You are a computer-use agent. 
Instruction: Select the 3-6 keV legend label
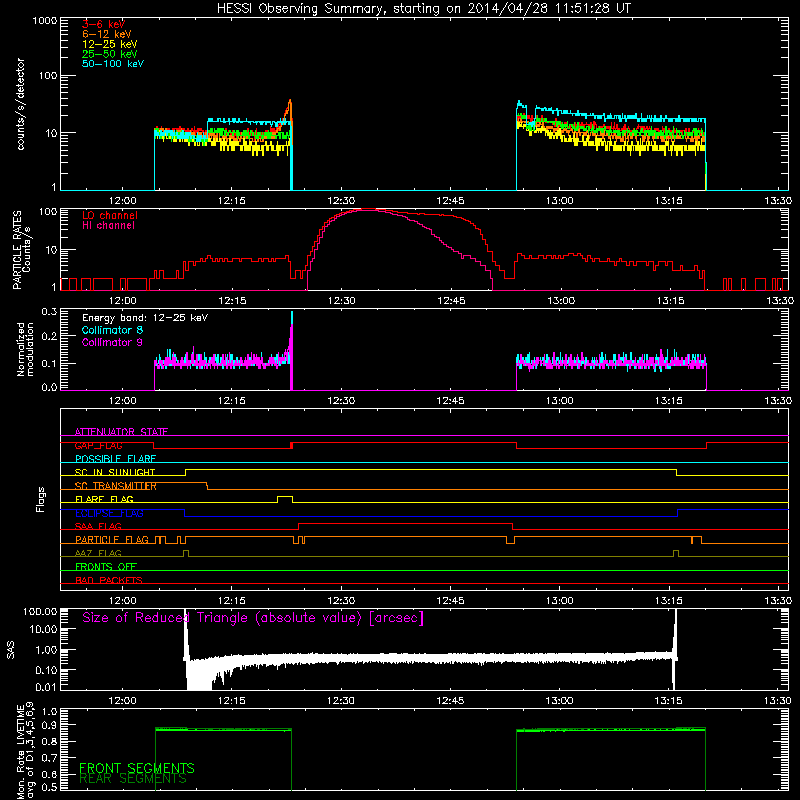tap(104, 24)
